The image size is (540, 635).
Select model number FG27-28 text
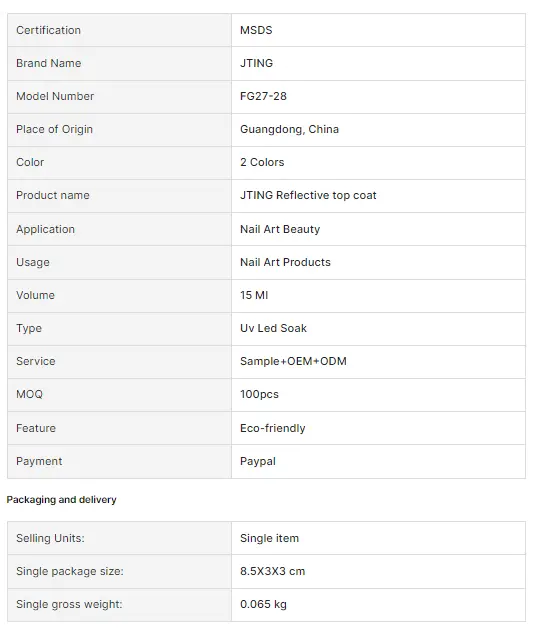pyautogui.click(x=263, y=96)
